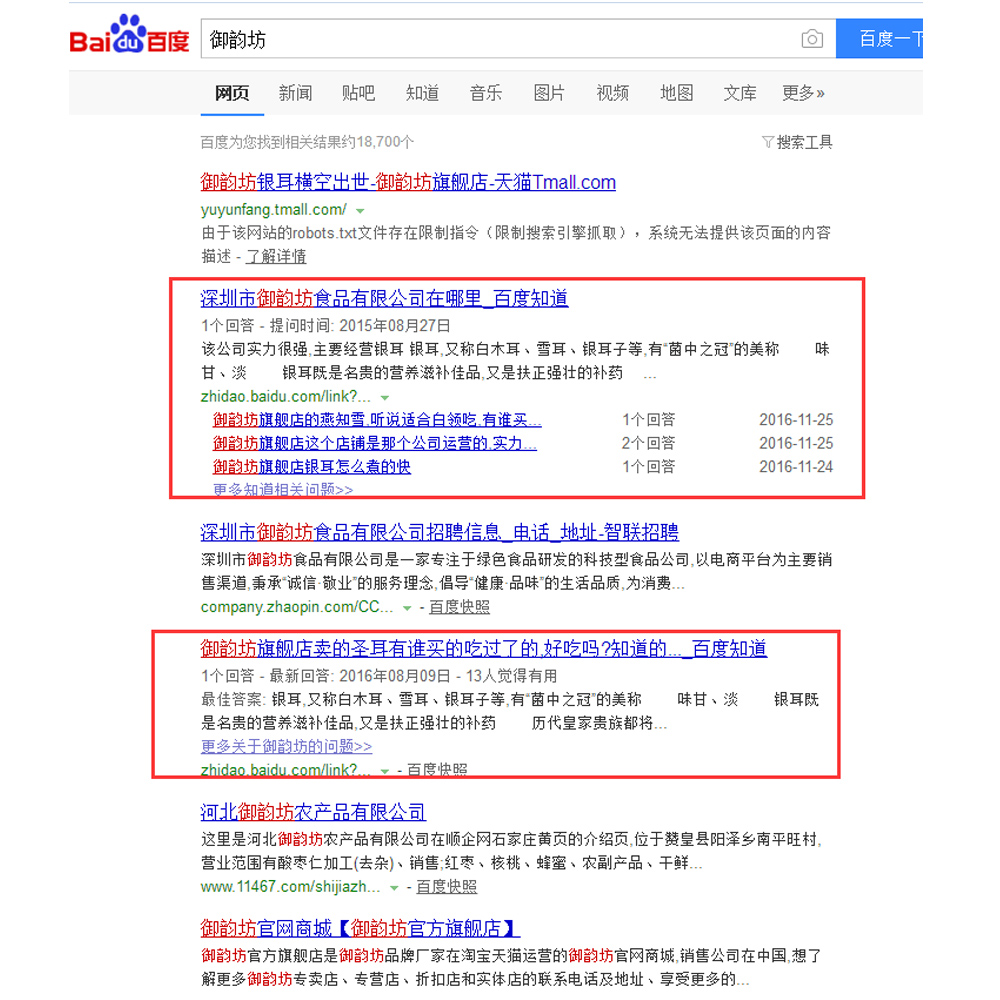Expand 更多» search categories
Image resolution: width=1000 pixels, height=1000 pixels.
[x=804, y=93]
